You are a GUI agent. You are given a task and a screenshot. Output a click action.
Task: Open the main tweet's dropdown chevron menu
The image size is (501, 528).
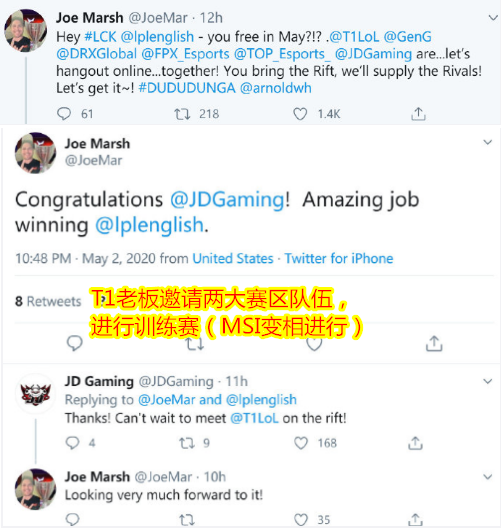point(488,142)
